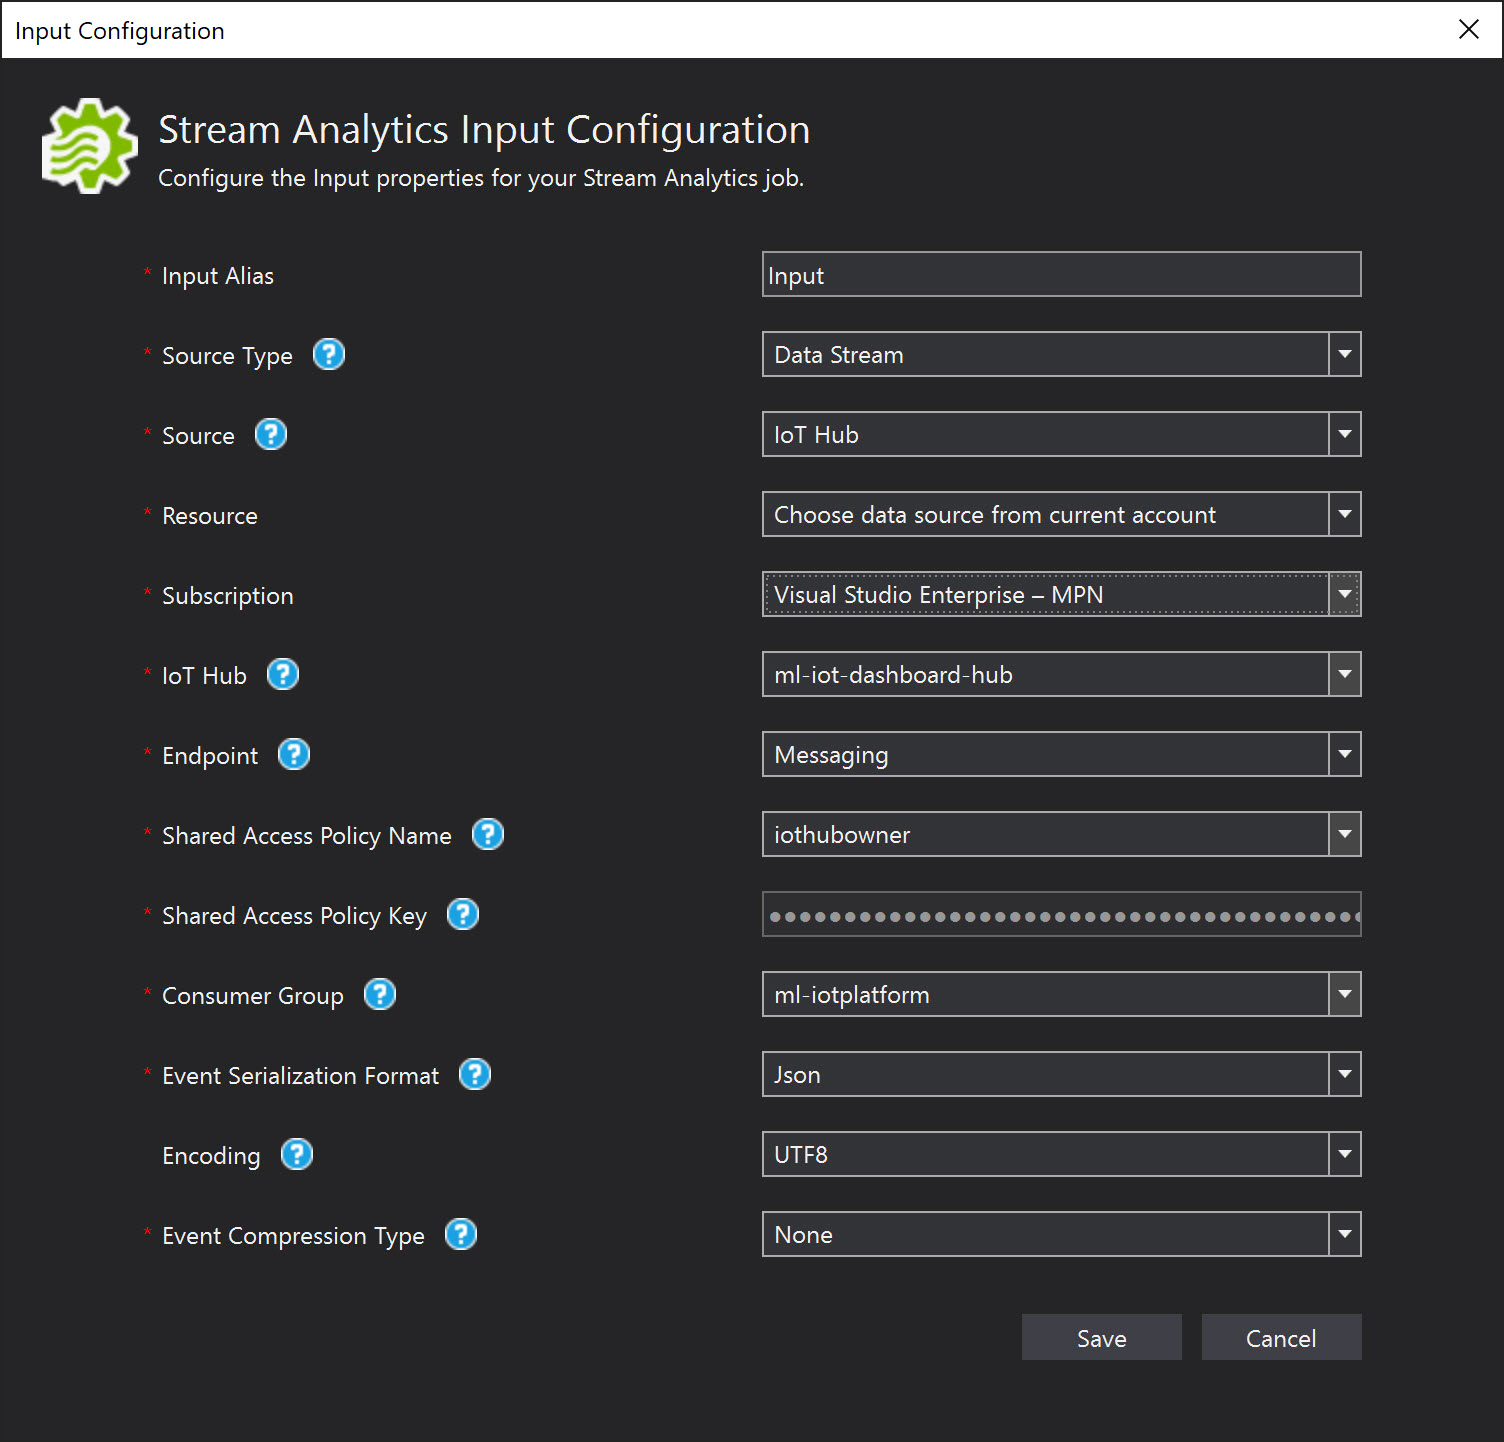Click the Input Alias text field
This screenshot has width=1504, height=1442.
1061,274
